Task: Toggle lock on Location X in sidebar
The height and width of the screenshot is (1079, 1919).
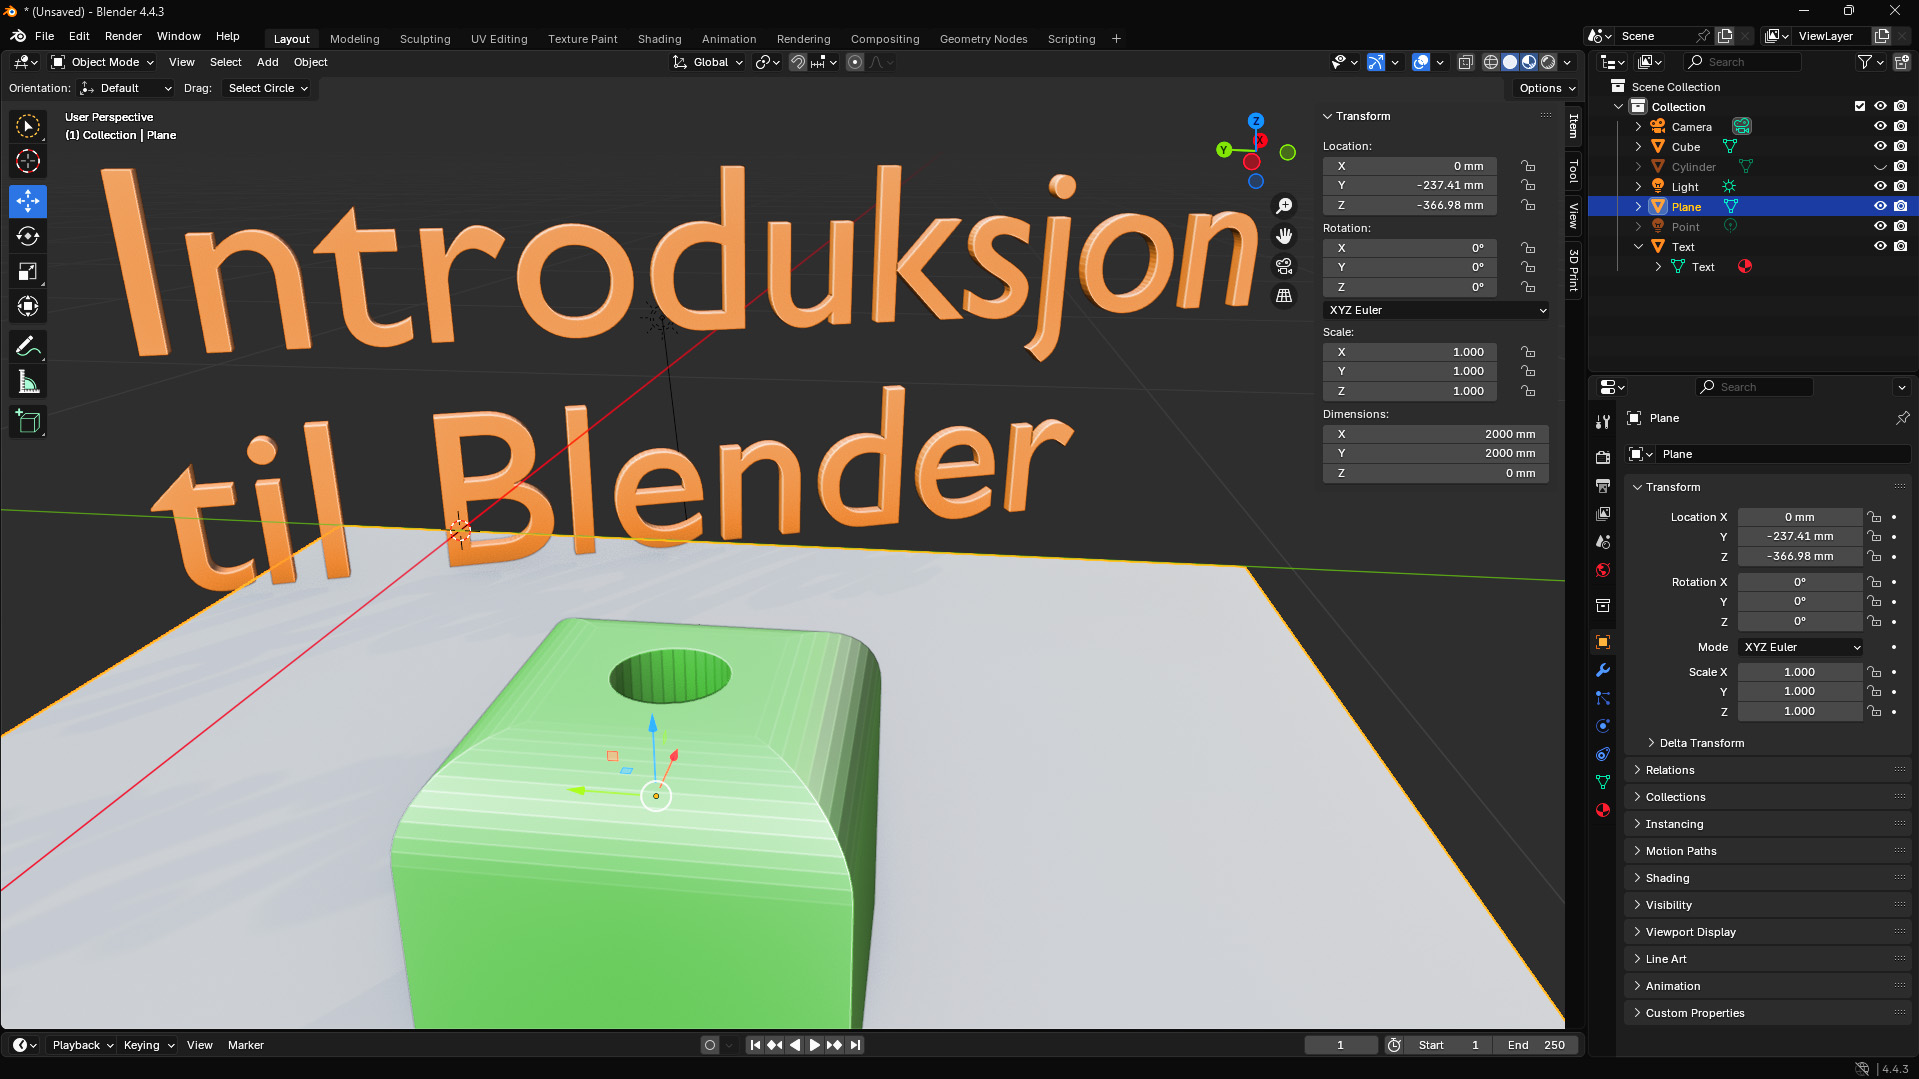Action: point(1528,166)
